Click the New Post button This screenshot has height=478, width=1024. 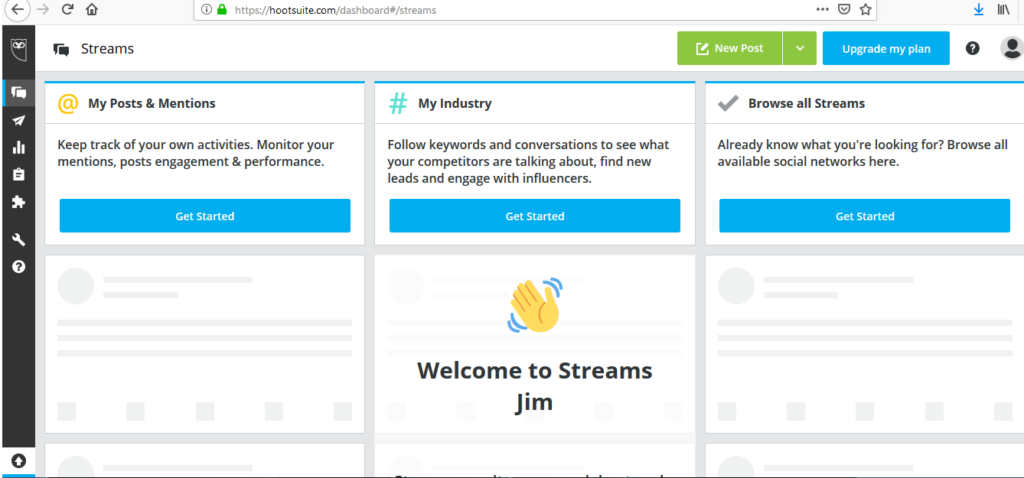pos(729,48)
